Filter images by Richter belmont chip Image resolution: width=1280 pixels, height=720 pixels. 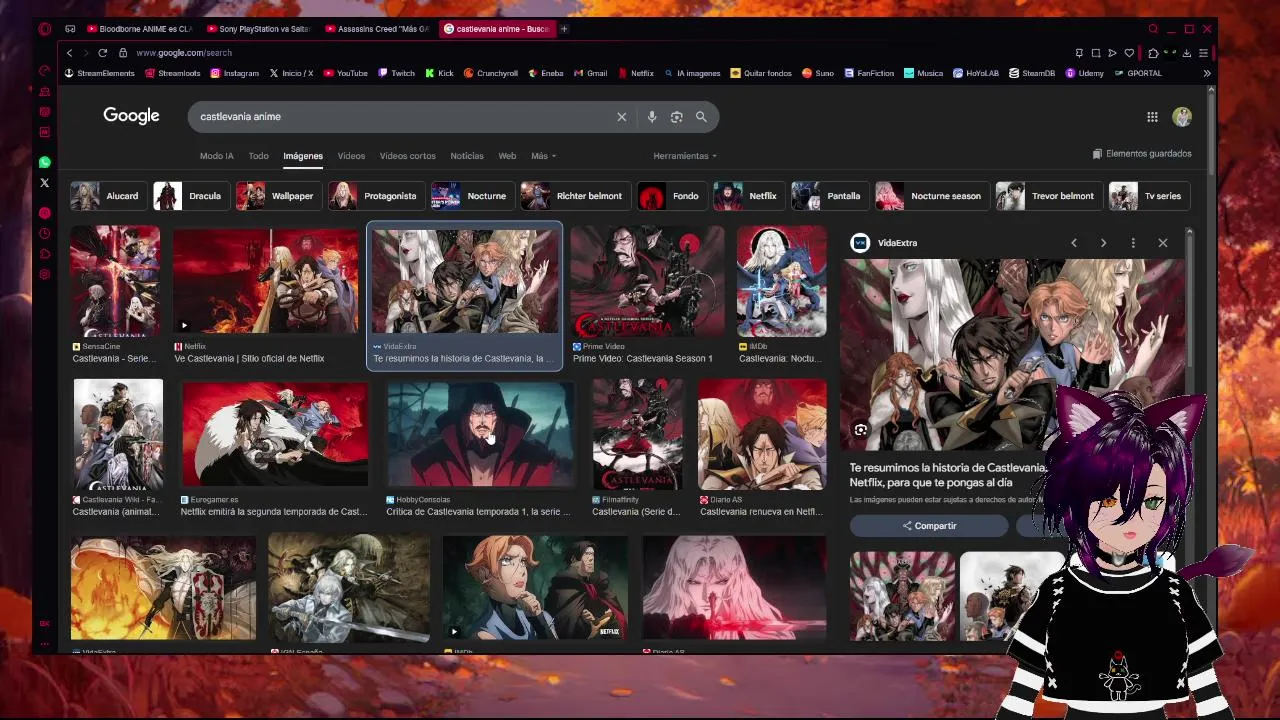(574, 196)
